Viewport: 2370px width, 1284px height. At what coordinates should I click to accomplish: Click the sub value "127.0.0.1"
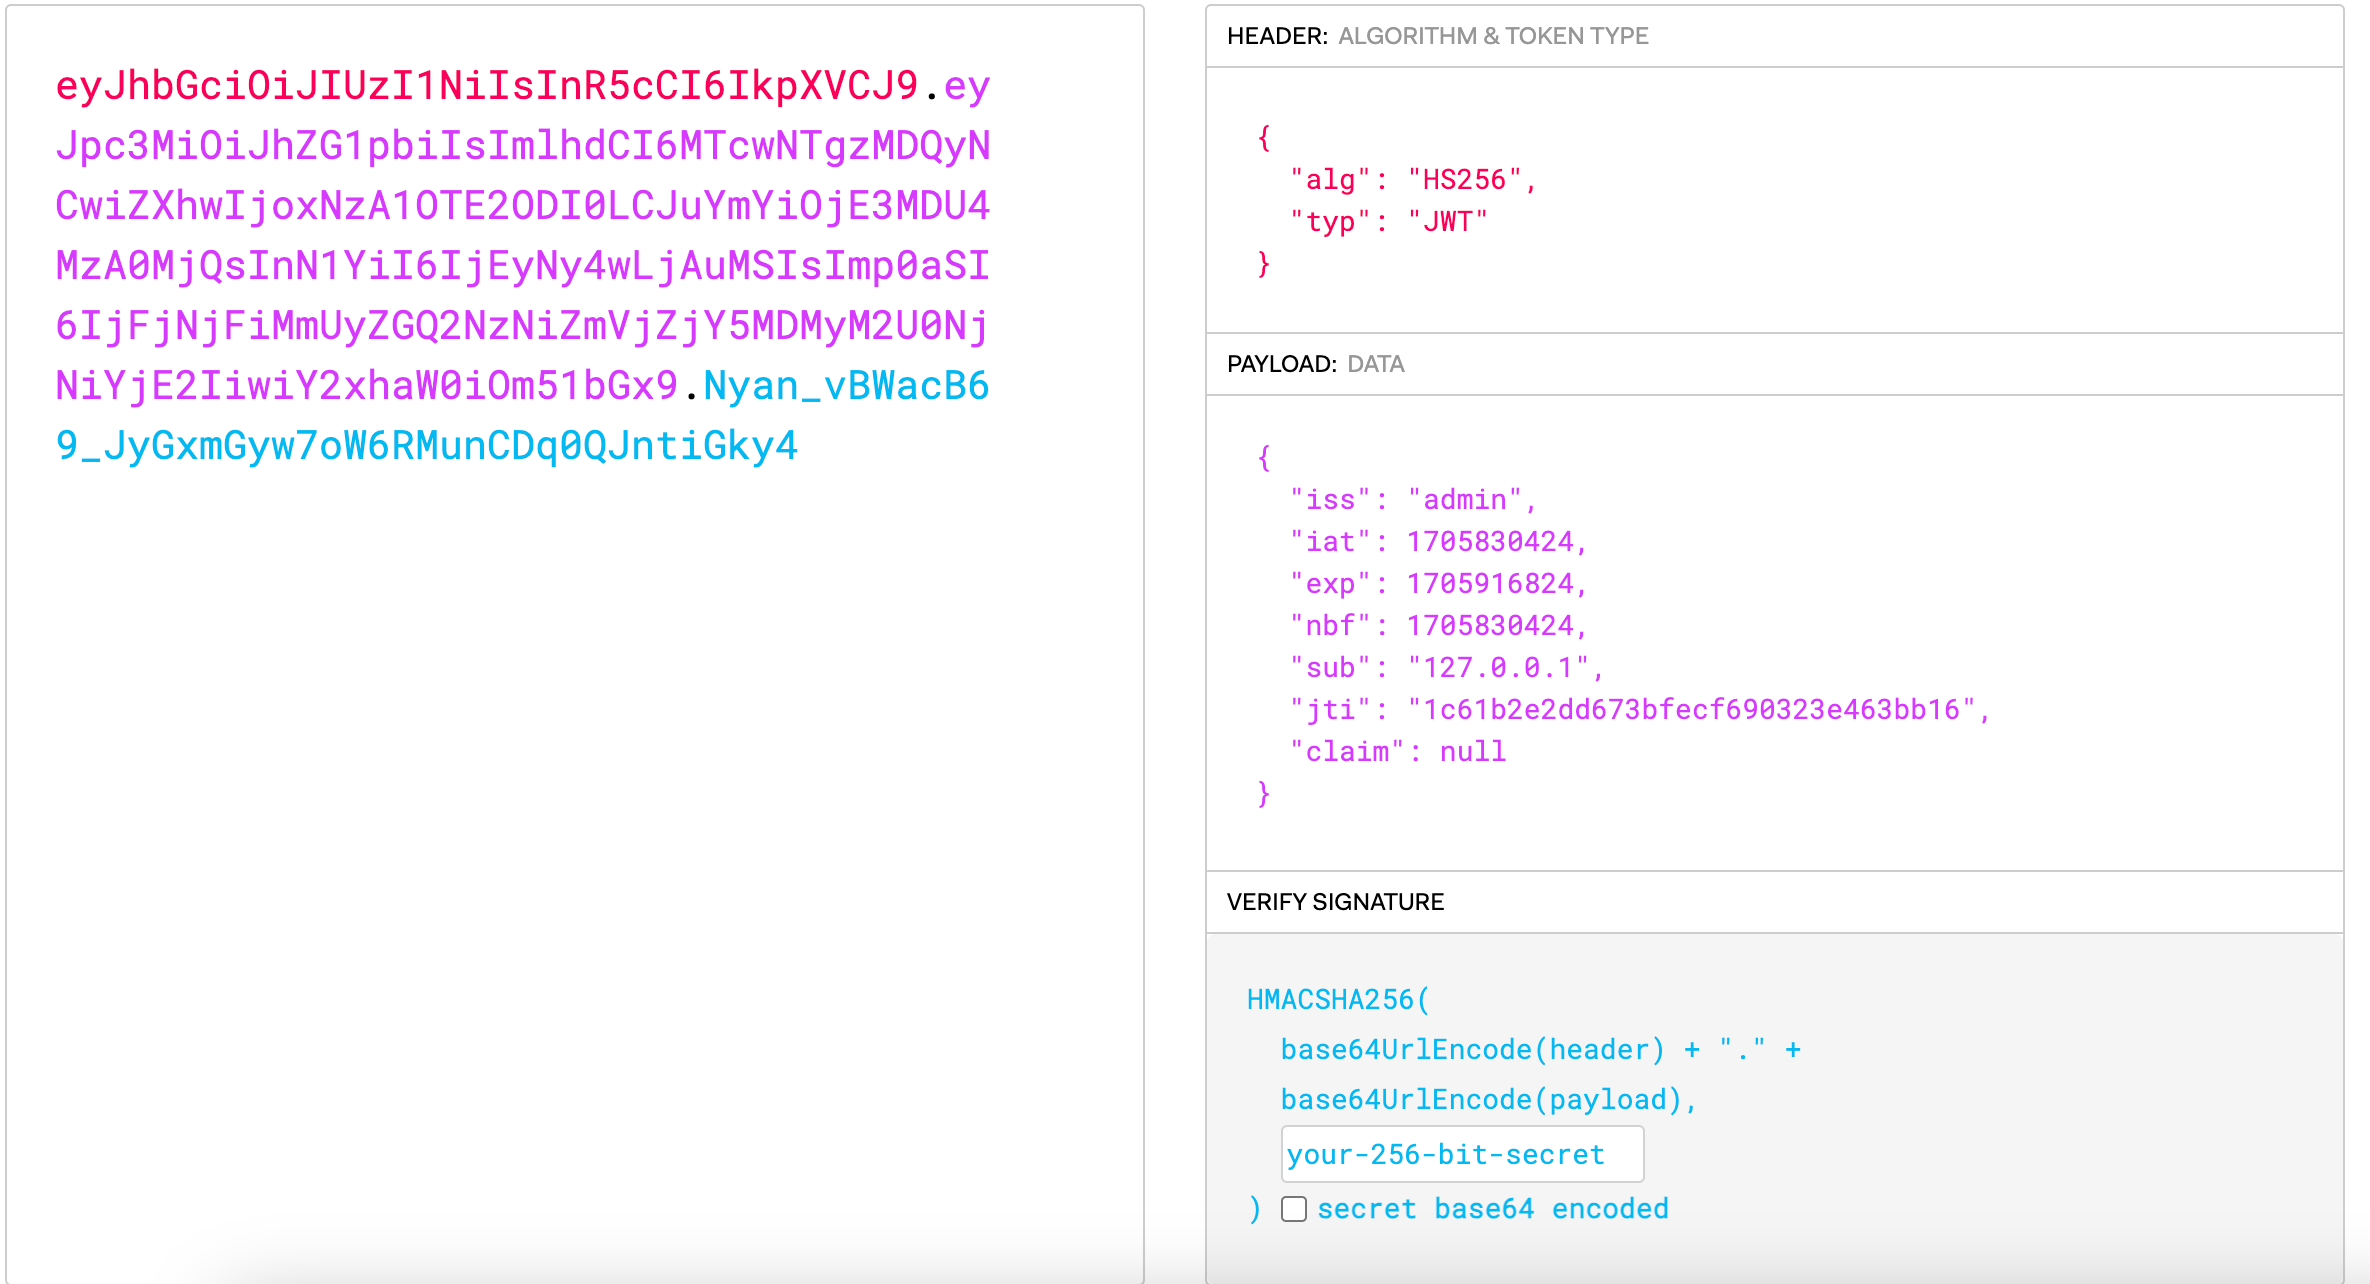click(x=1498, y=668)
